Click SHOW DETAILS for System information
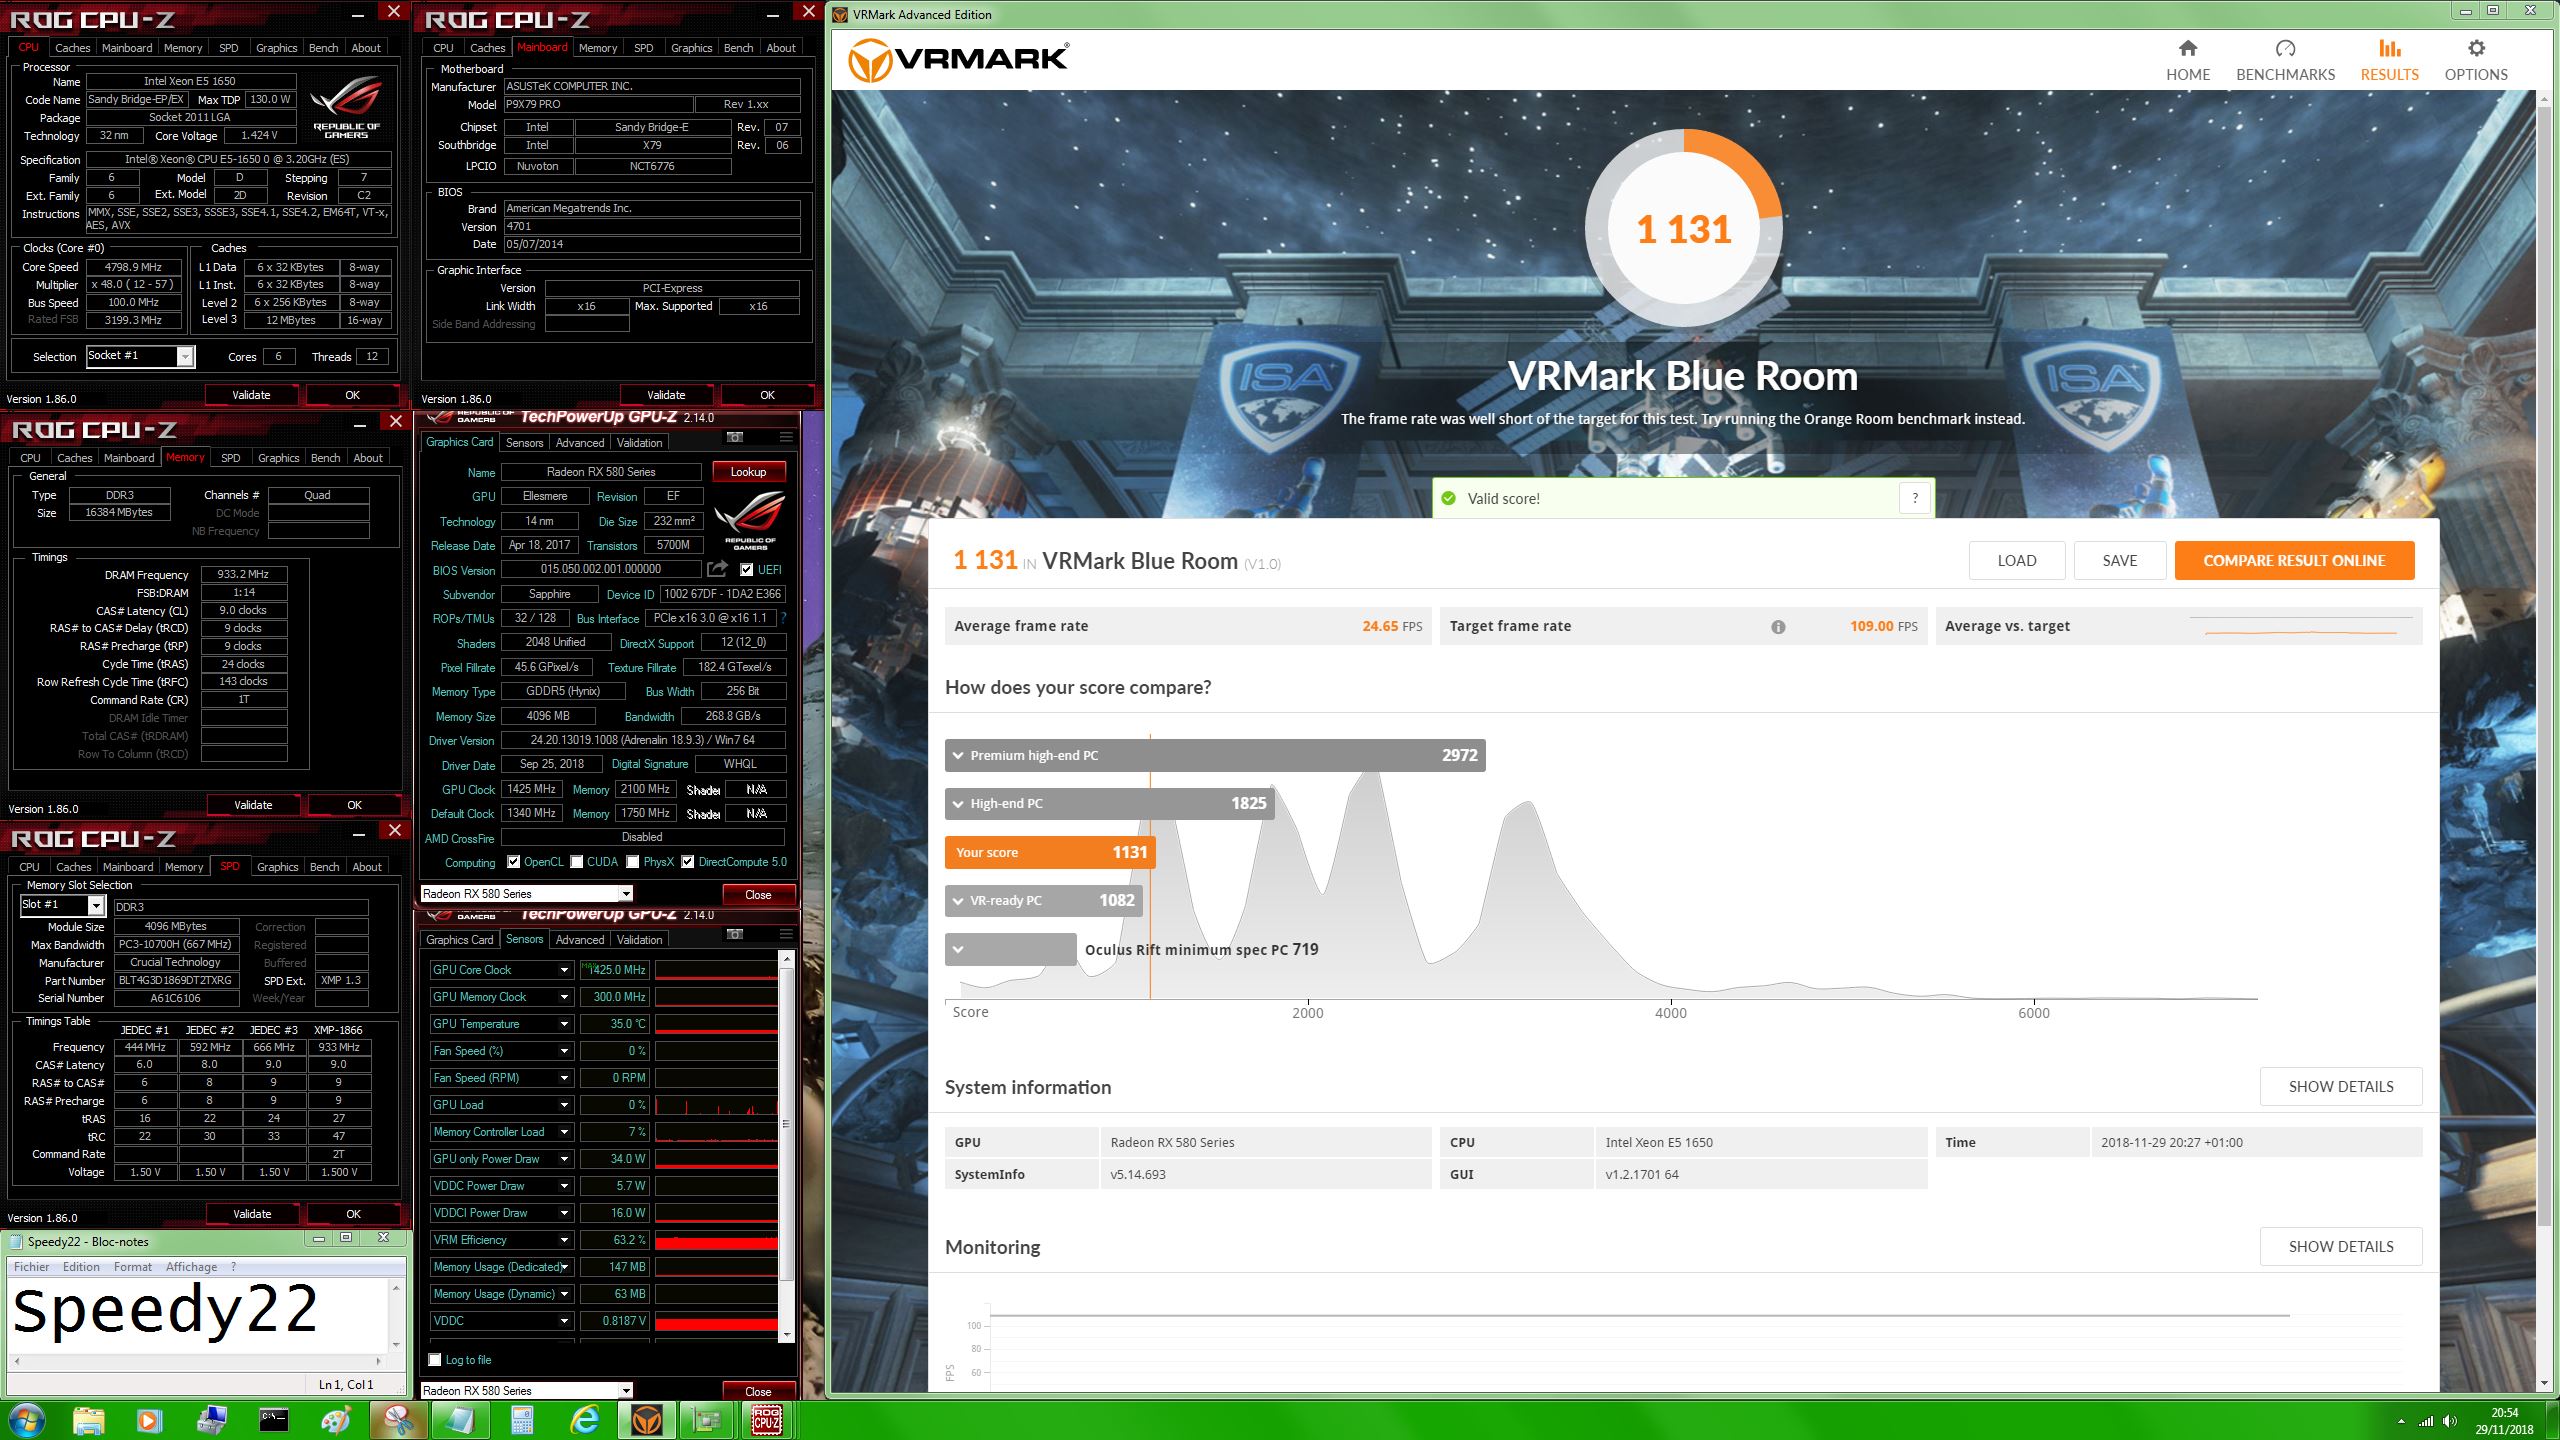Viewport: 2560px width, 1440px height. tap(2340, 1087)
